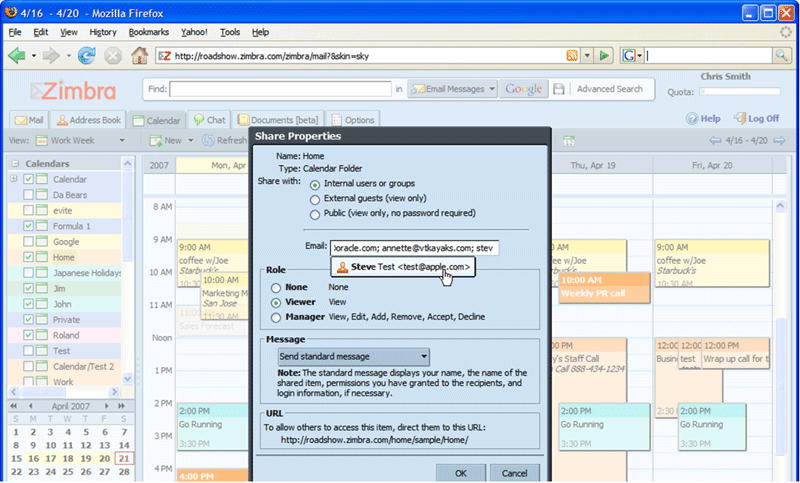Click the Find search input field

[x=280, y=89]
